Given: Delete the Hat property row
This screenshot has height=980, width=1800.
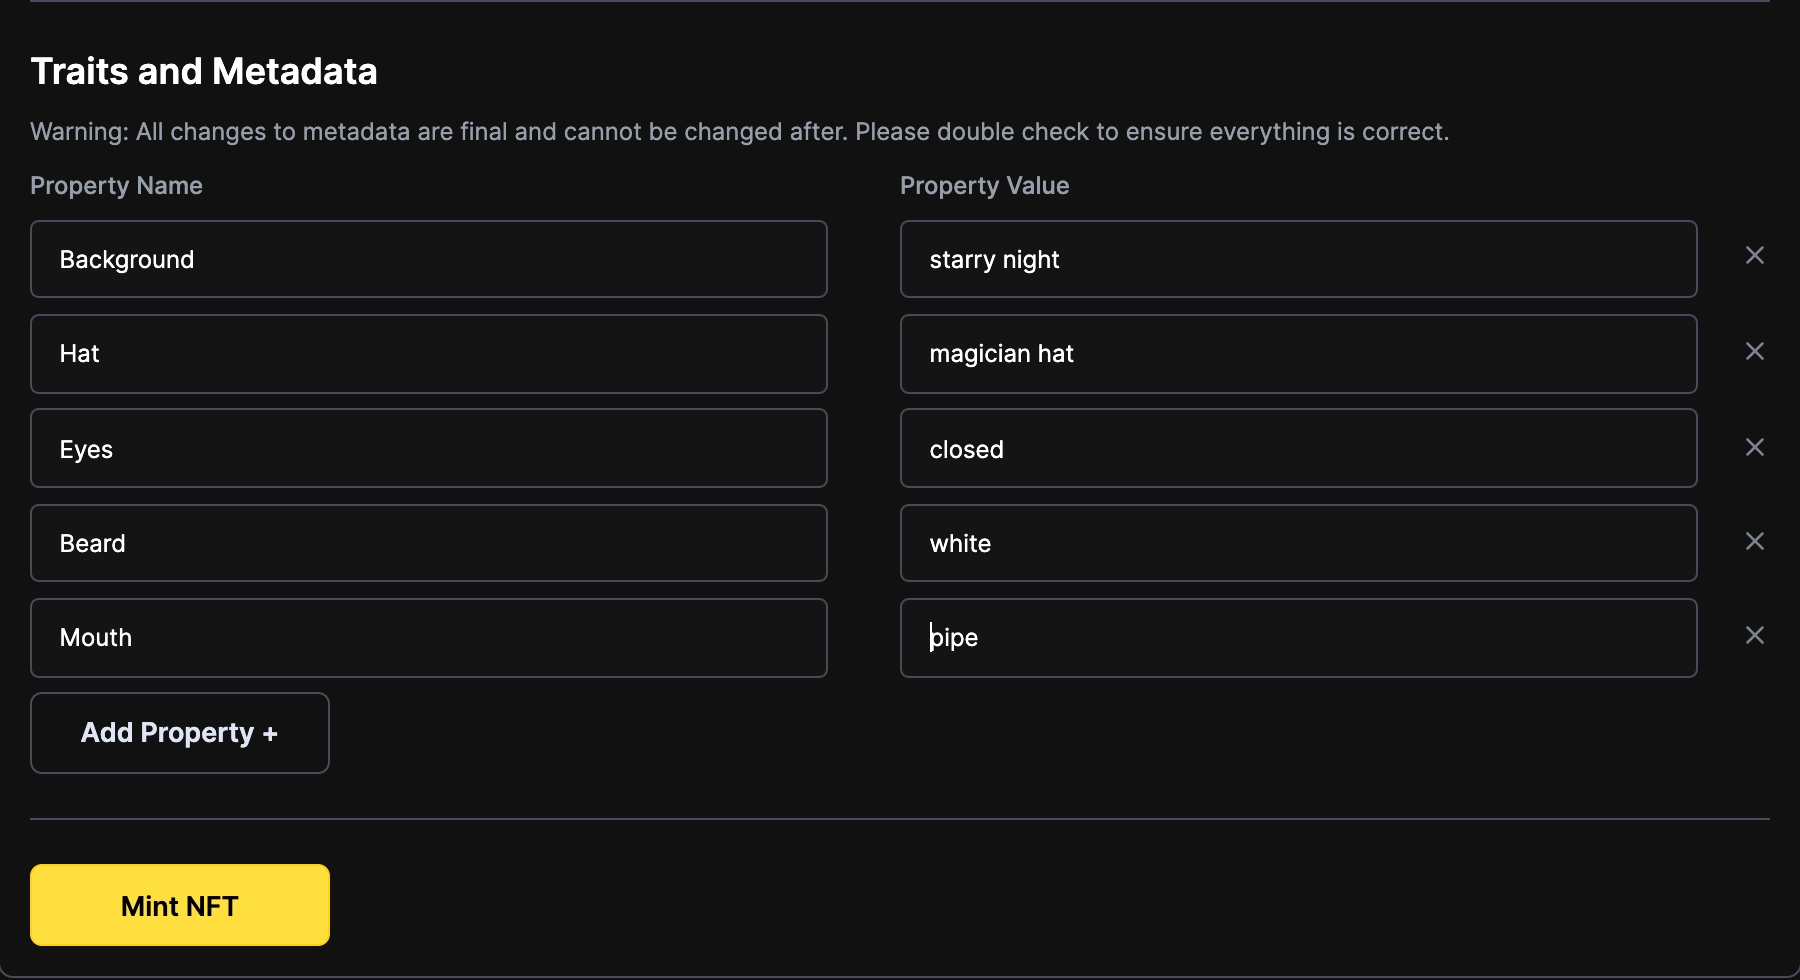Looking at the screenshot, I should [x=1754, y=351].
